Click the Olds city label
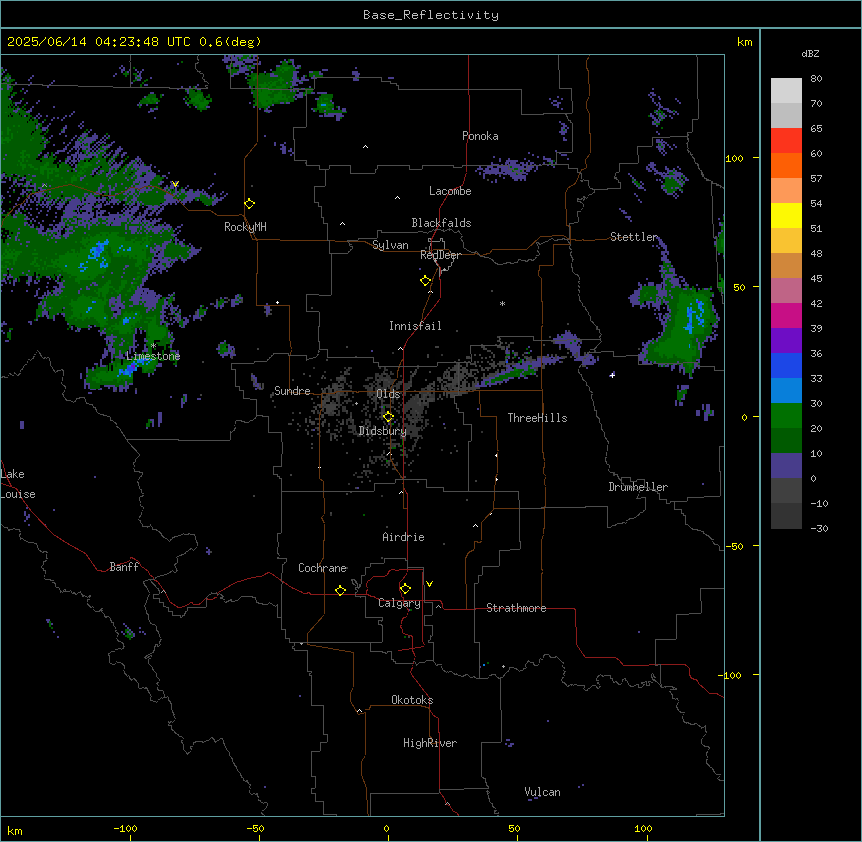This screenshot has width=862, height=842. [x=388, y=394]
